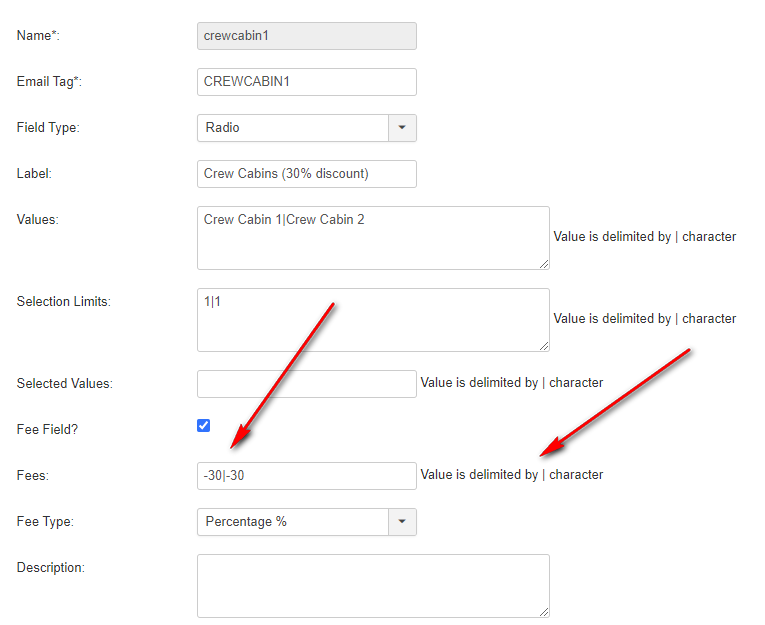
Task: Focus the Email Tag input field
Action: 306,82
